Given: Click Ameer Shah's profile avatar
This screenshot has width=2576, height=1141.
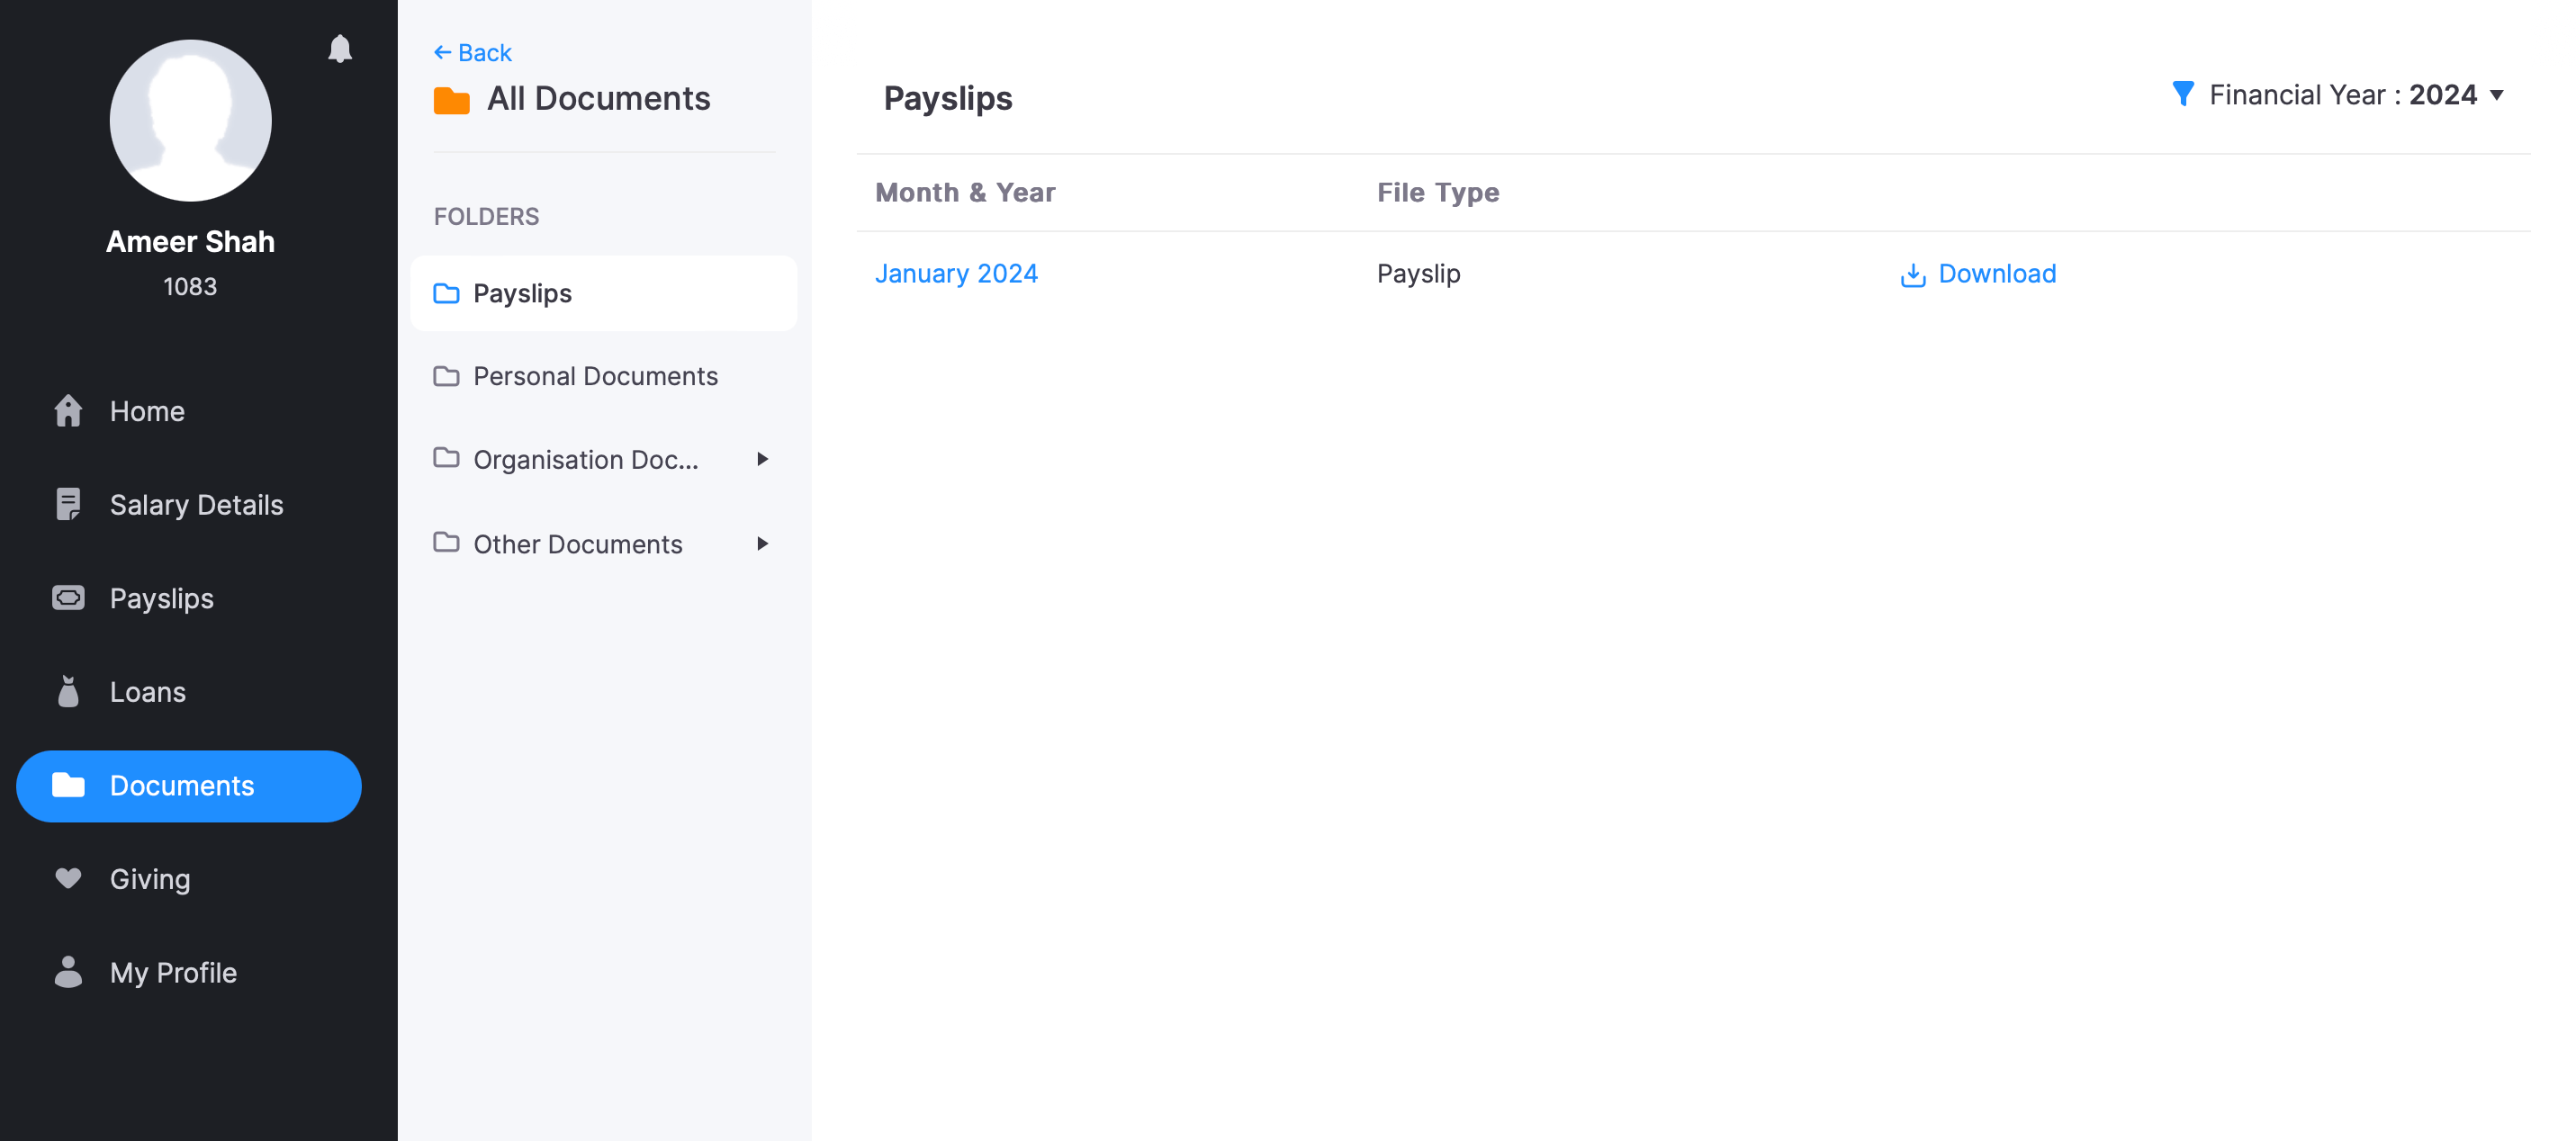Looking at the screenshot, I should click(x=190, y=120).
